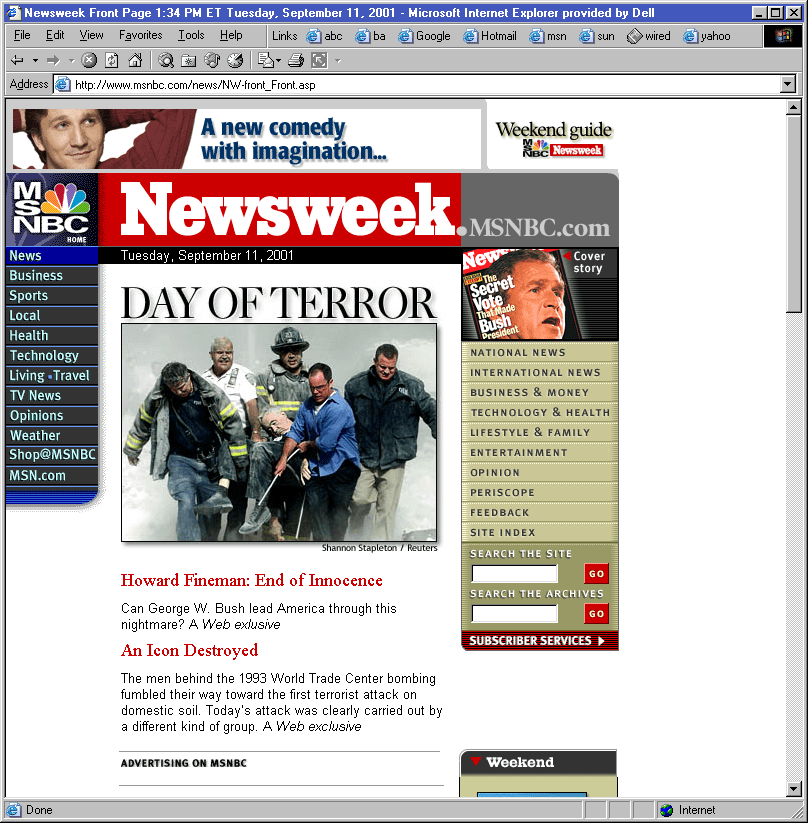This screenshot has width=808, height=823.
Task: Open Entertainment section link
Action: (x=539, y=452)
